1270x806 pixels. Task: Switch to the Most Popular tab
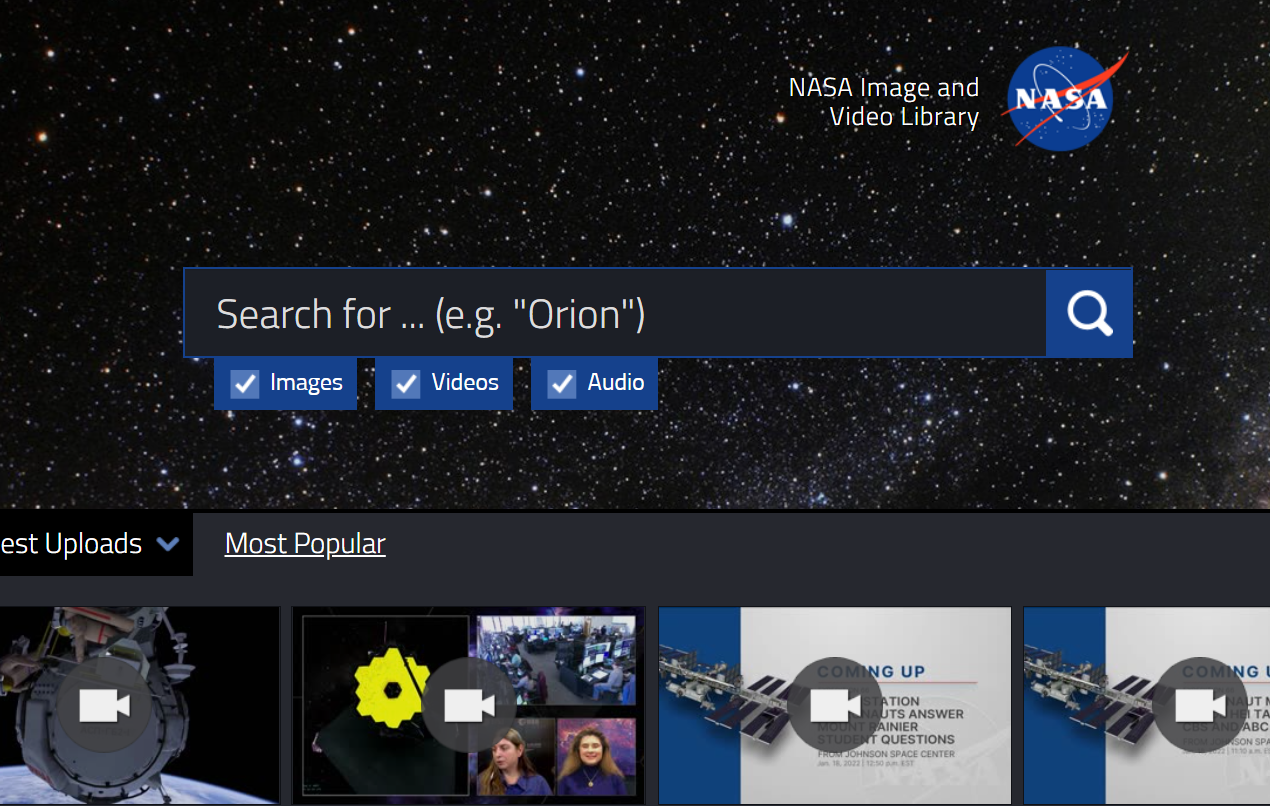click(x=305, y=543)
